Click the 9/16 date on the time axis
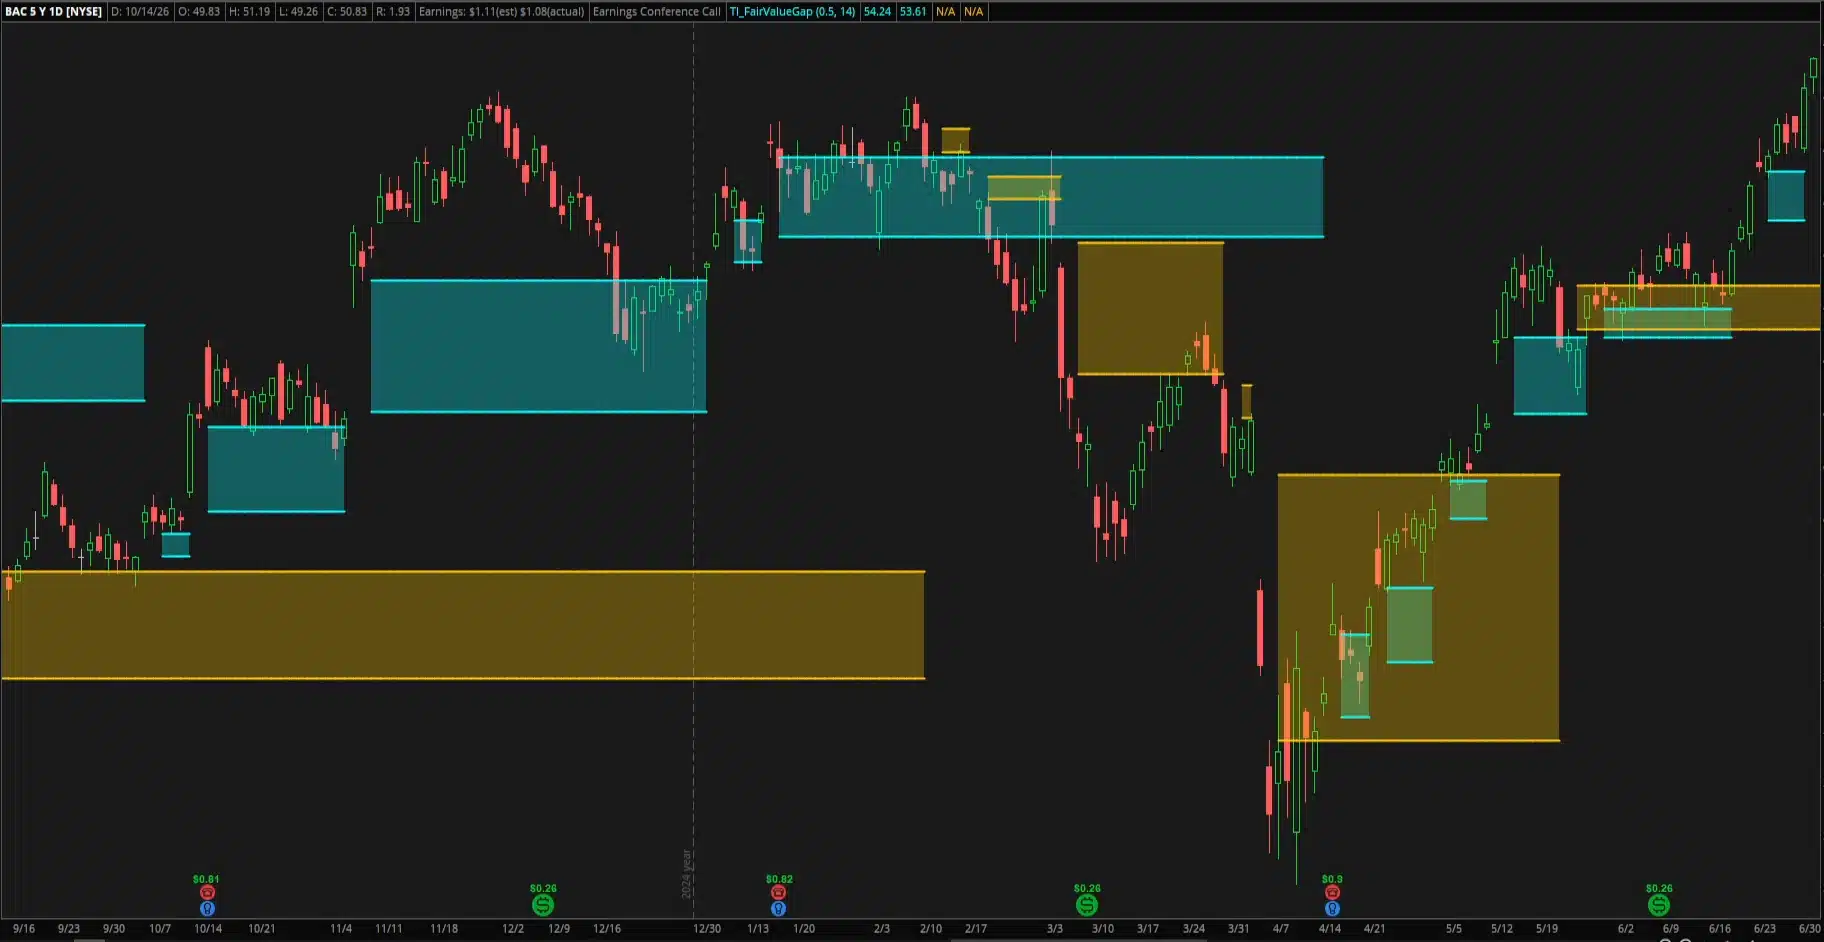This screenshot has width=1824, height=942. tap(24, 929)
